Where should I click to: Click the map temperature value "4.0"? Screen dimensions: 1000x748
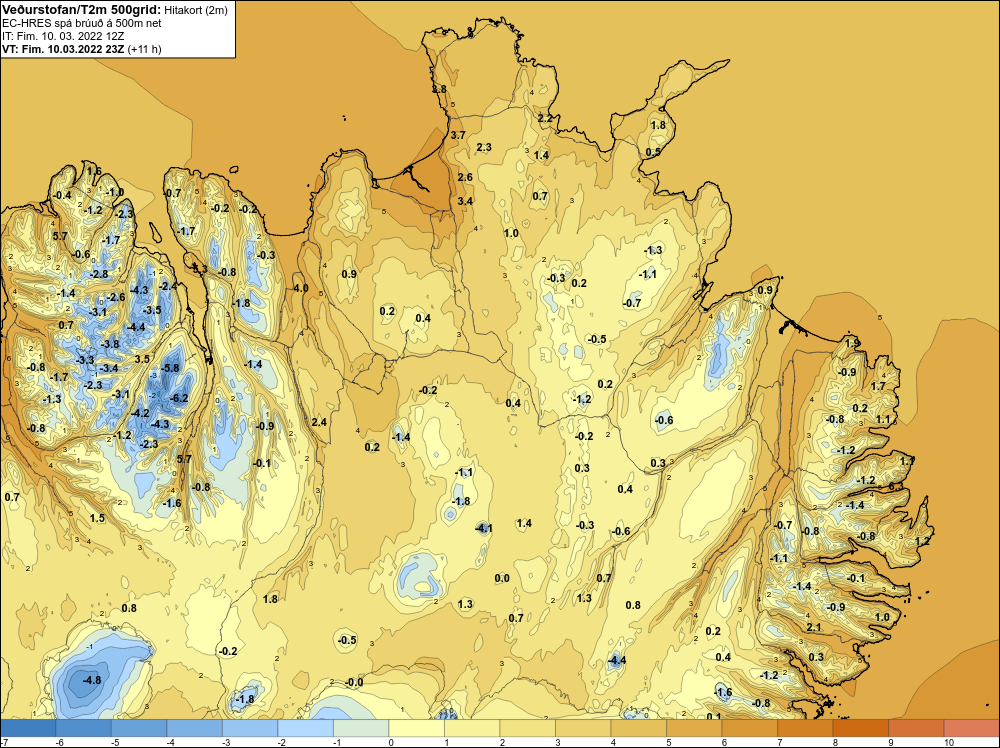pyautogui.click(x=301, y=288)
